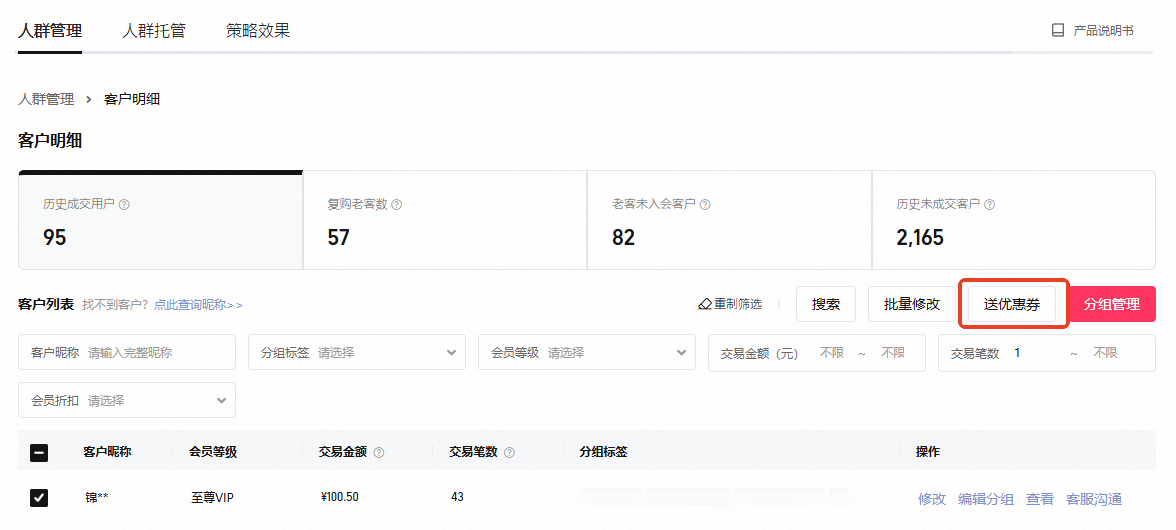Click help icon next to 老客未入会客户
1176x530 pixels.
(x=705, y=204)
